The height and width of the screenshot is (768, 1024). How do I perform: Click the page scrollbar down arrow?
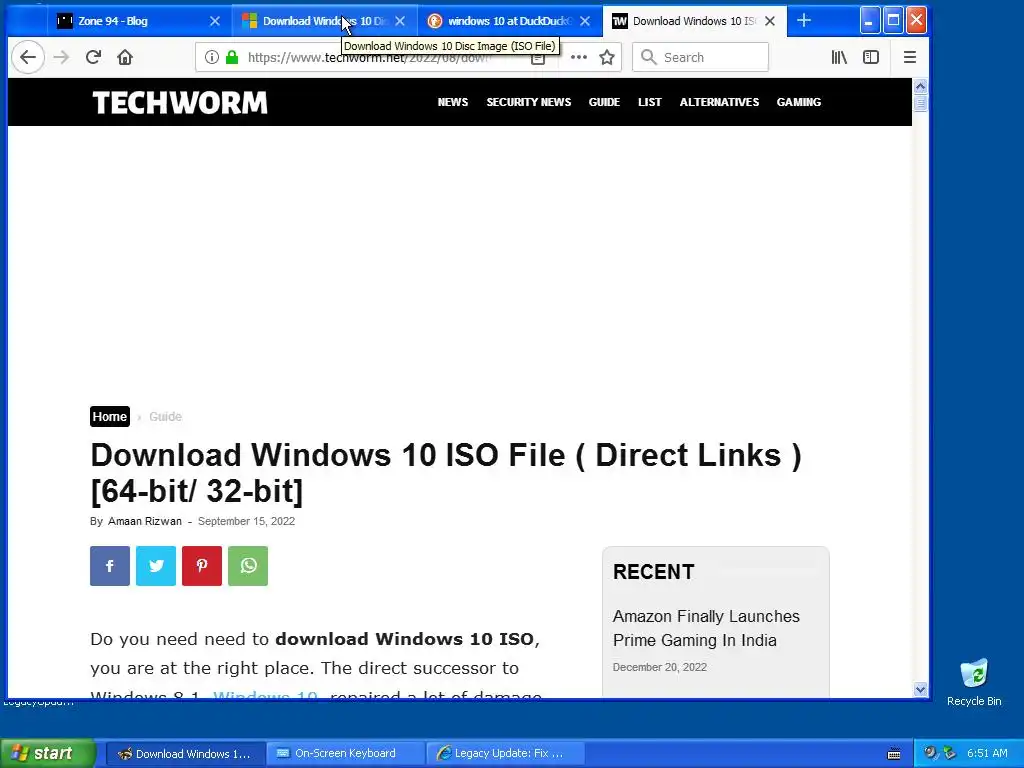tap(920, 690)
